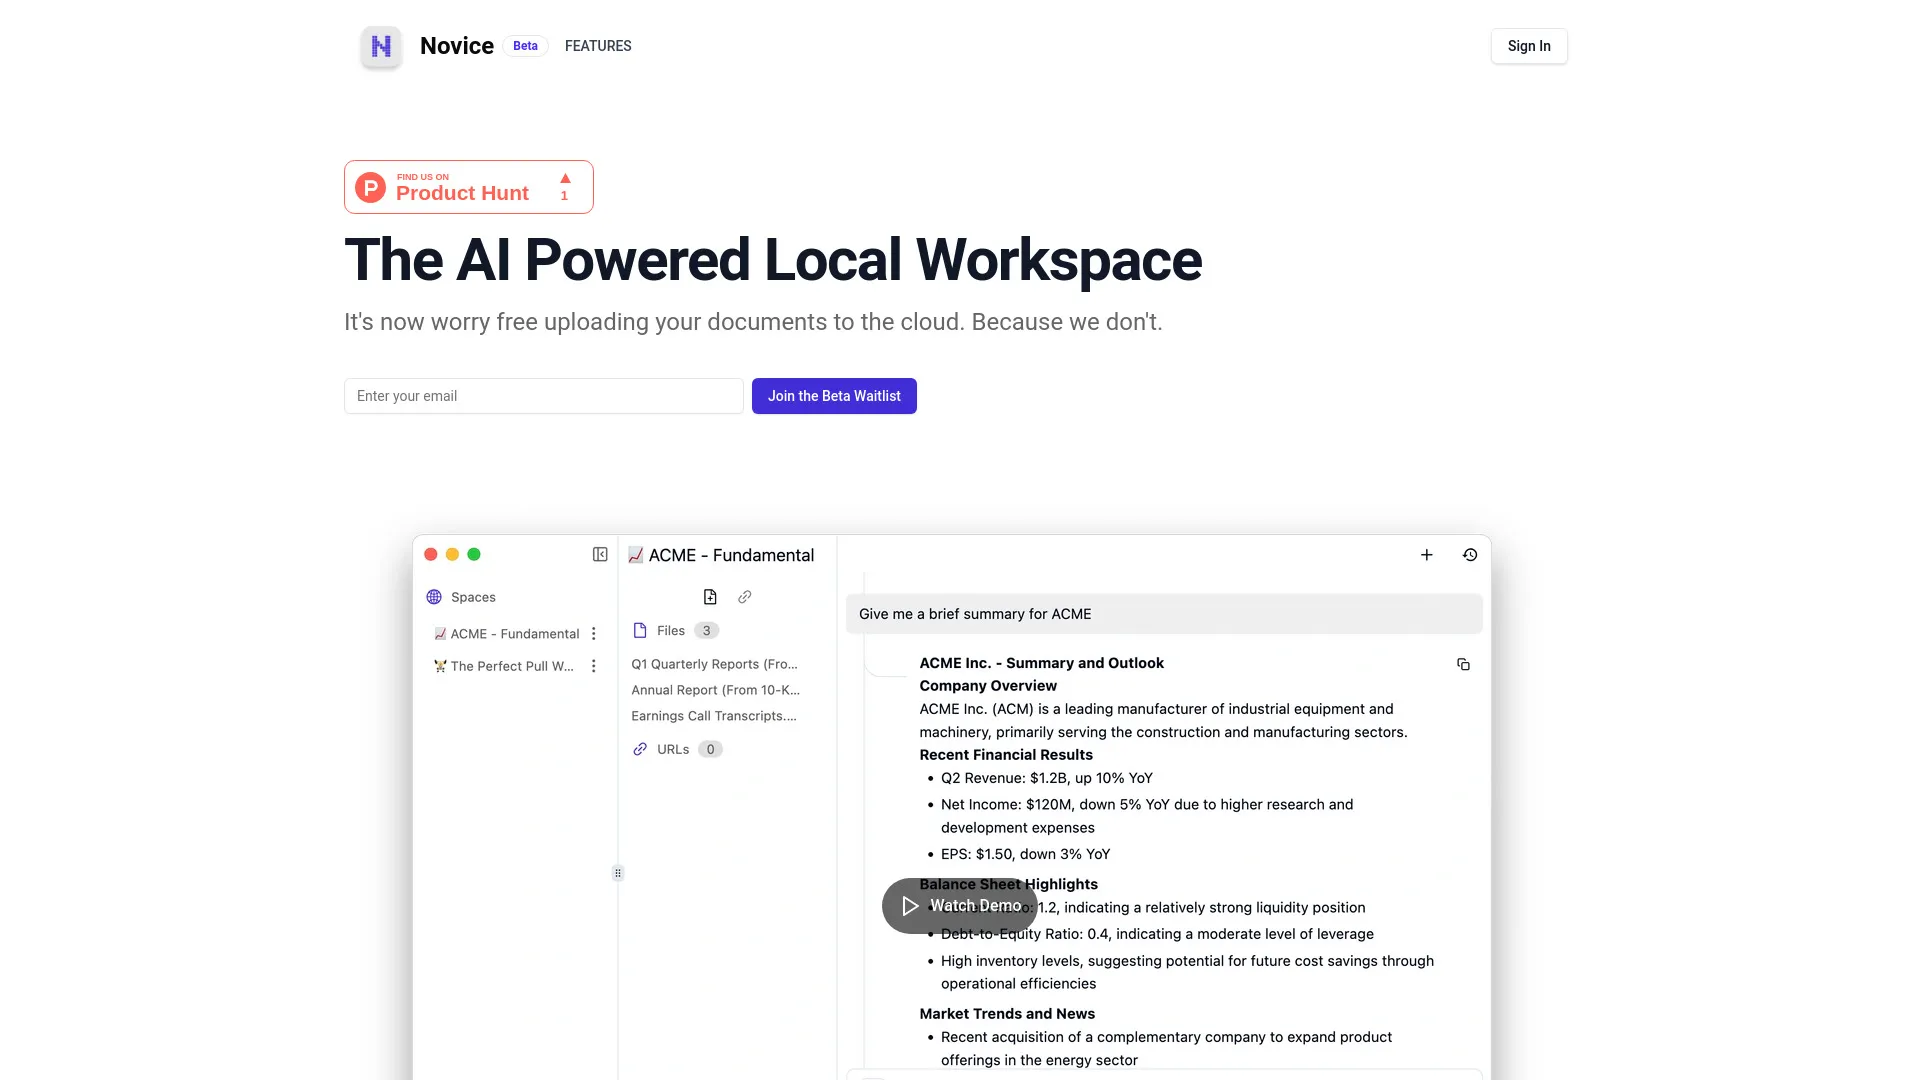Open the Annual Report file
This screenshot has width=1920, height=1080.
tap(714, 690)
